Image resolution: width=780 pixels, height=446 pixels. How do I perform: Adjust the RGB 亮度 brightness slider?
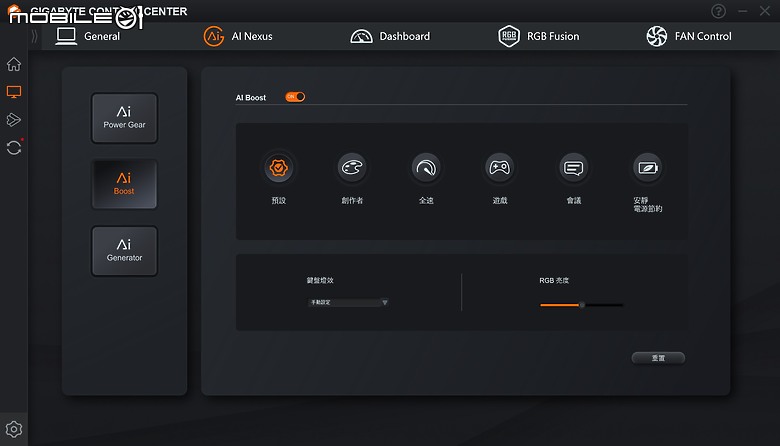(582, 305)
